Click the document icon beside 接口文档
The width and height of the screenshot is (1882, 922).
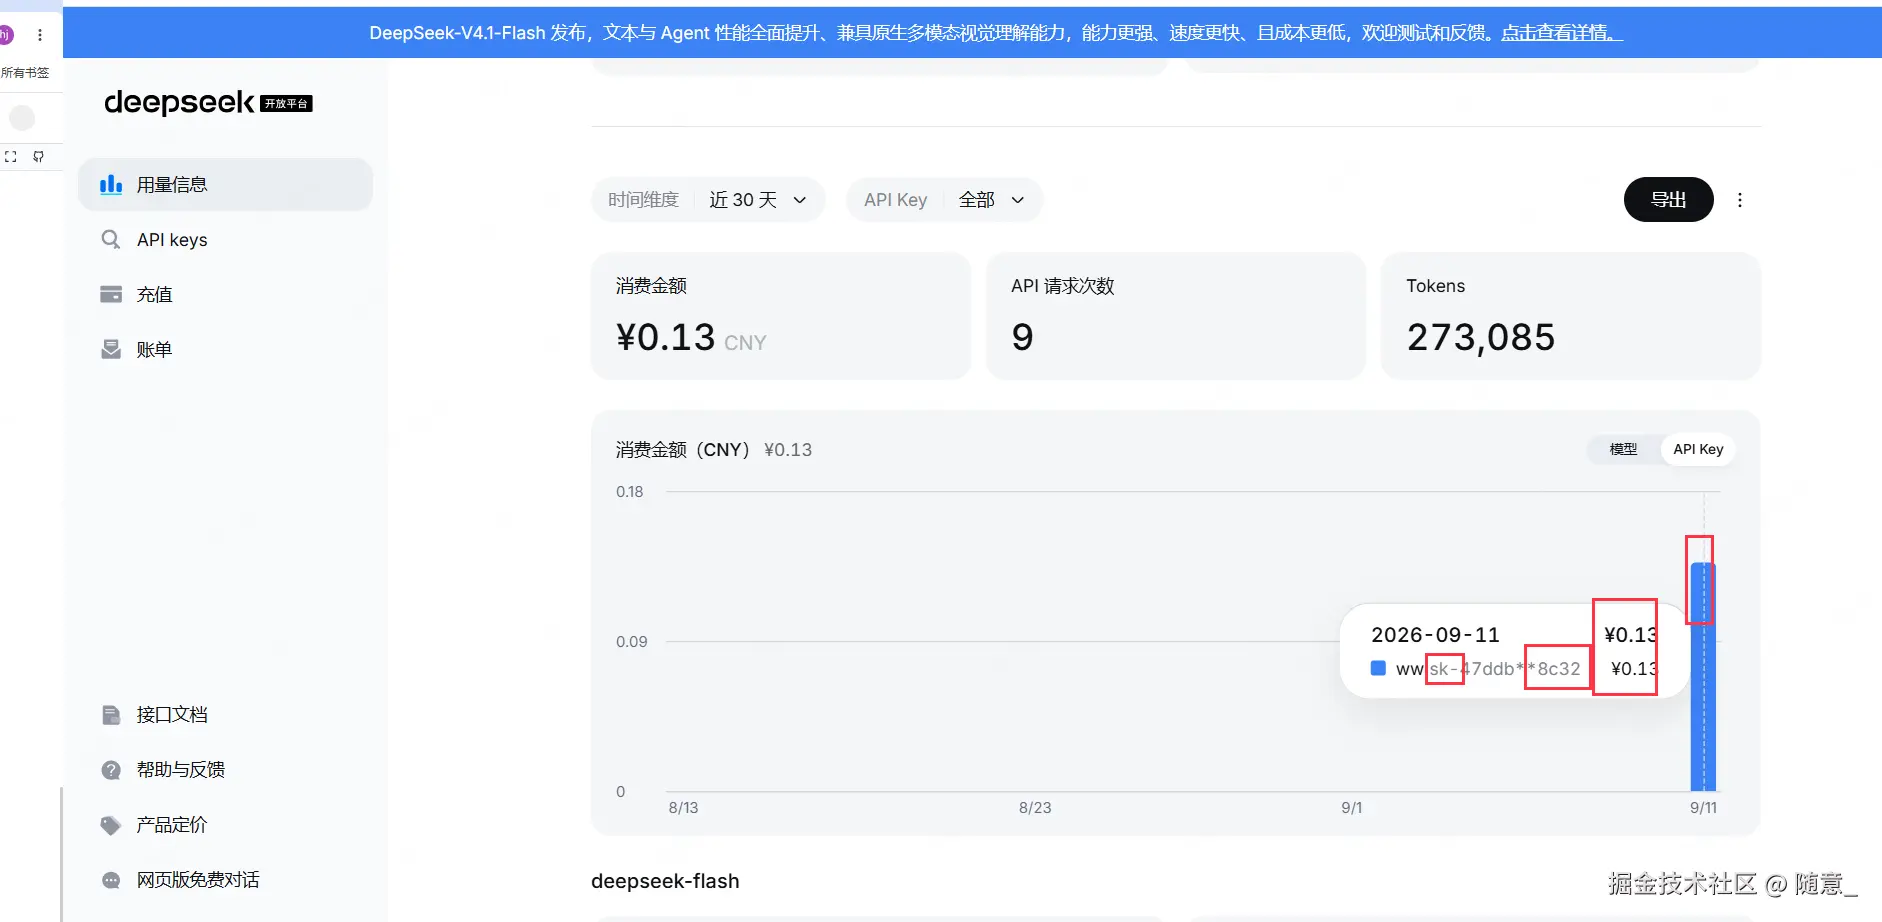point(111,714)
